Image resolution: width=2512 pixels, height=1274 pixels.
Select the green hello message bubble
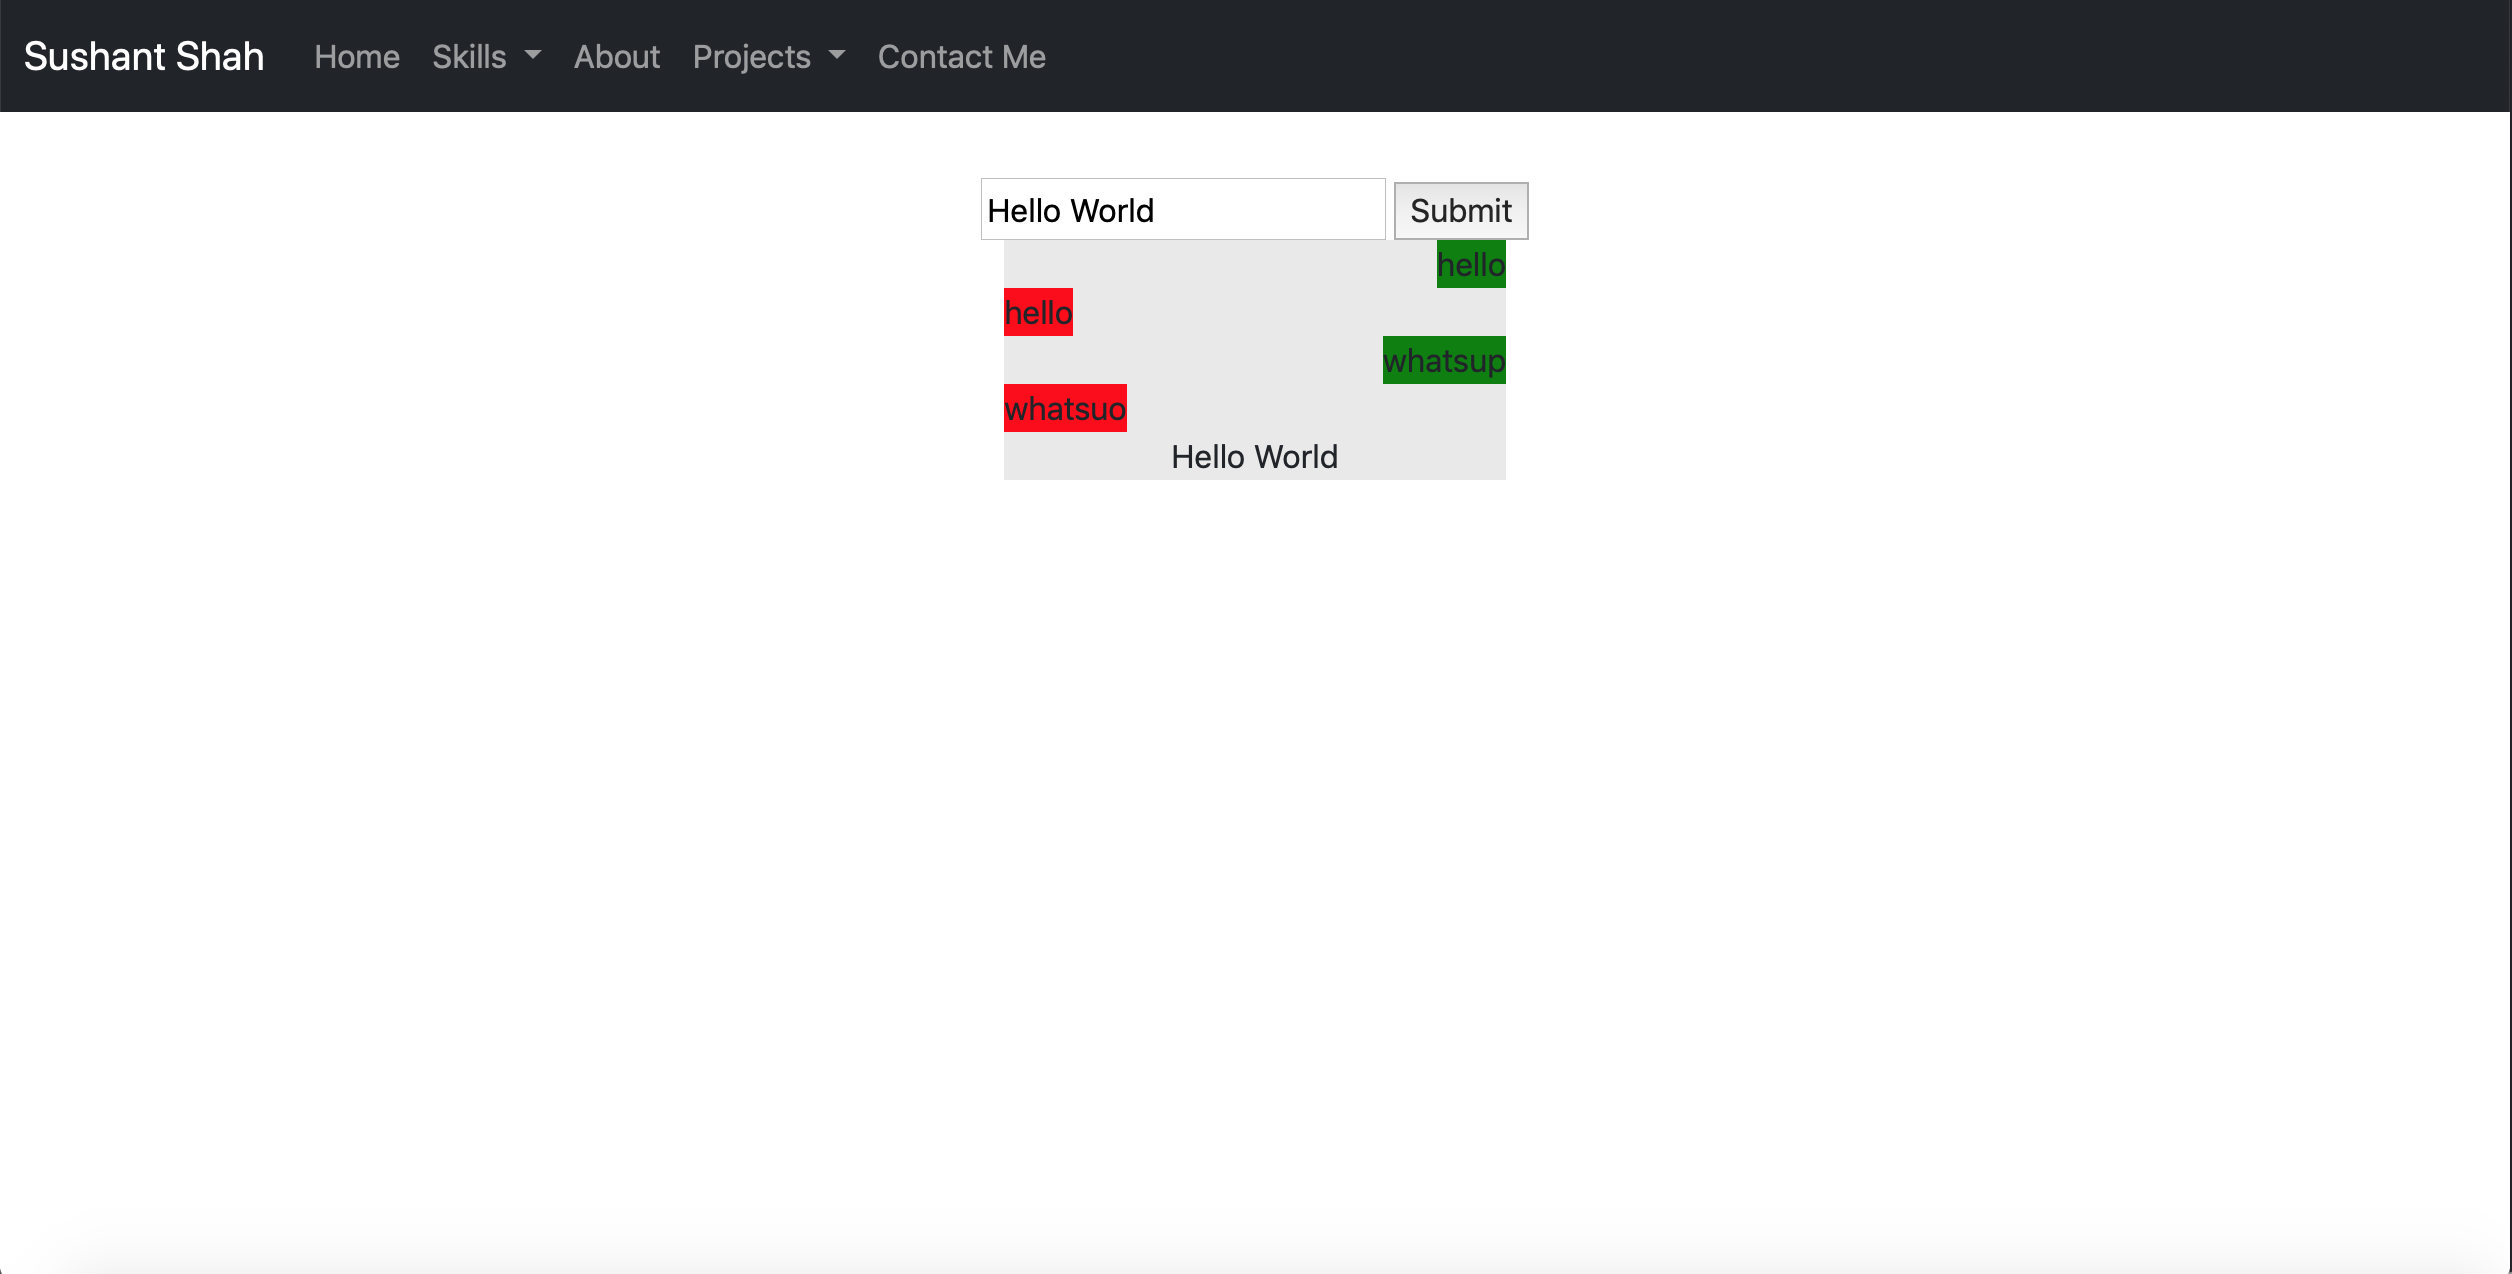tap(1470, 265)
